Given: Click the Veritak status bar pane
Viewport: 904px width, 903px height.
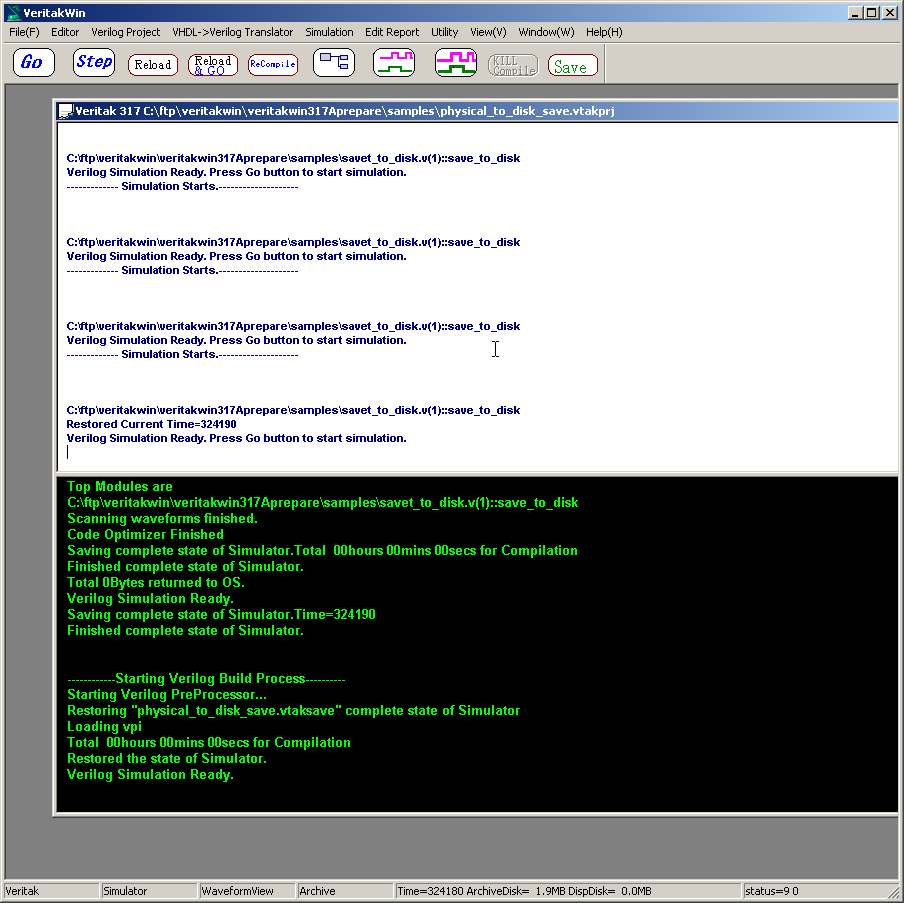Looking at the screenshot, I should tap(51, 891).
